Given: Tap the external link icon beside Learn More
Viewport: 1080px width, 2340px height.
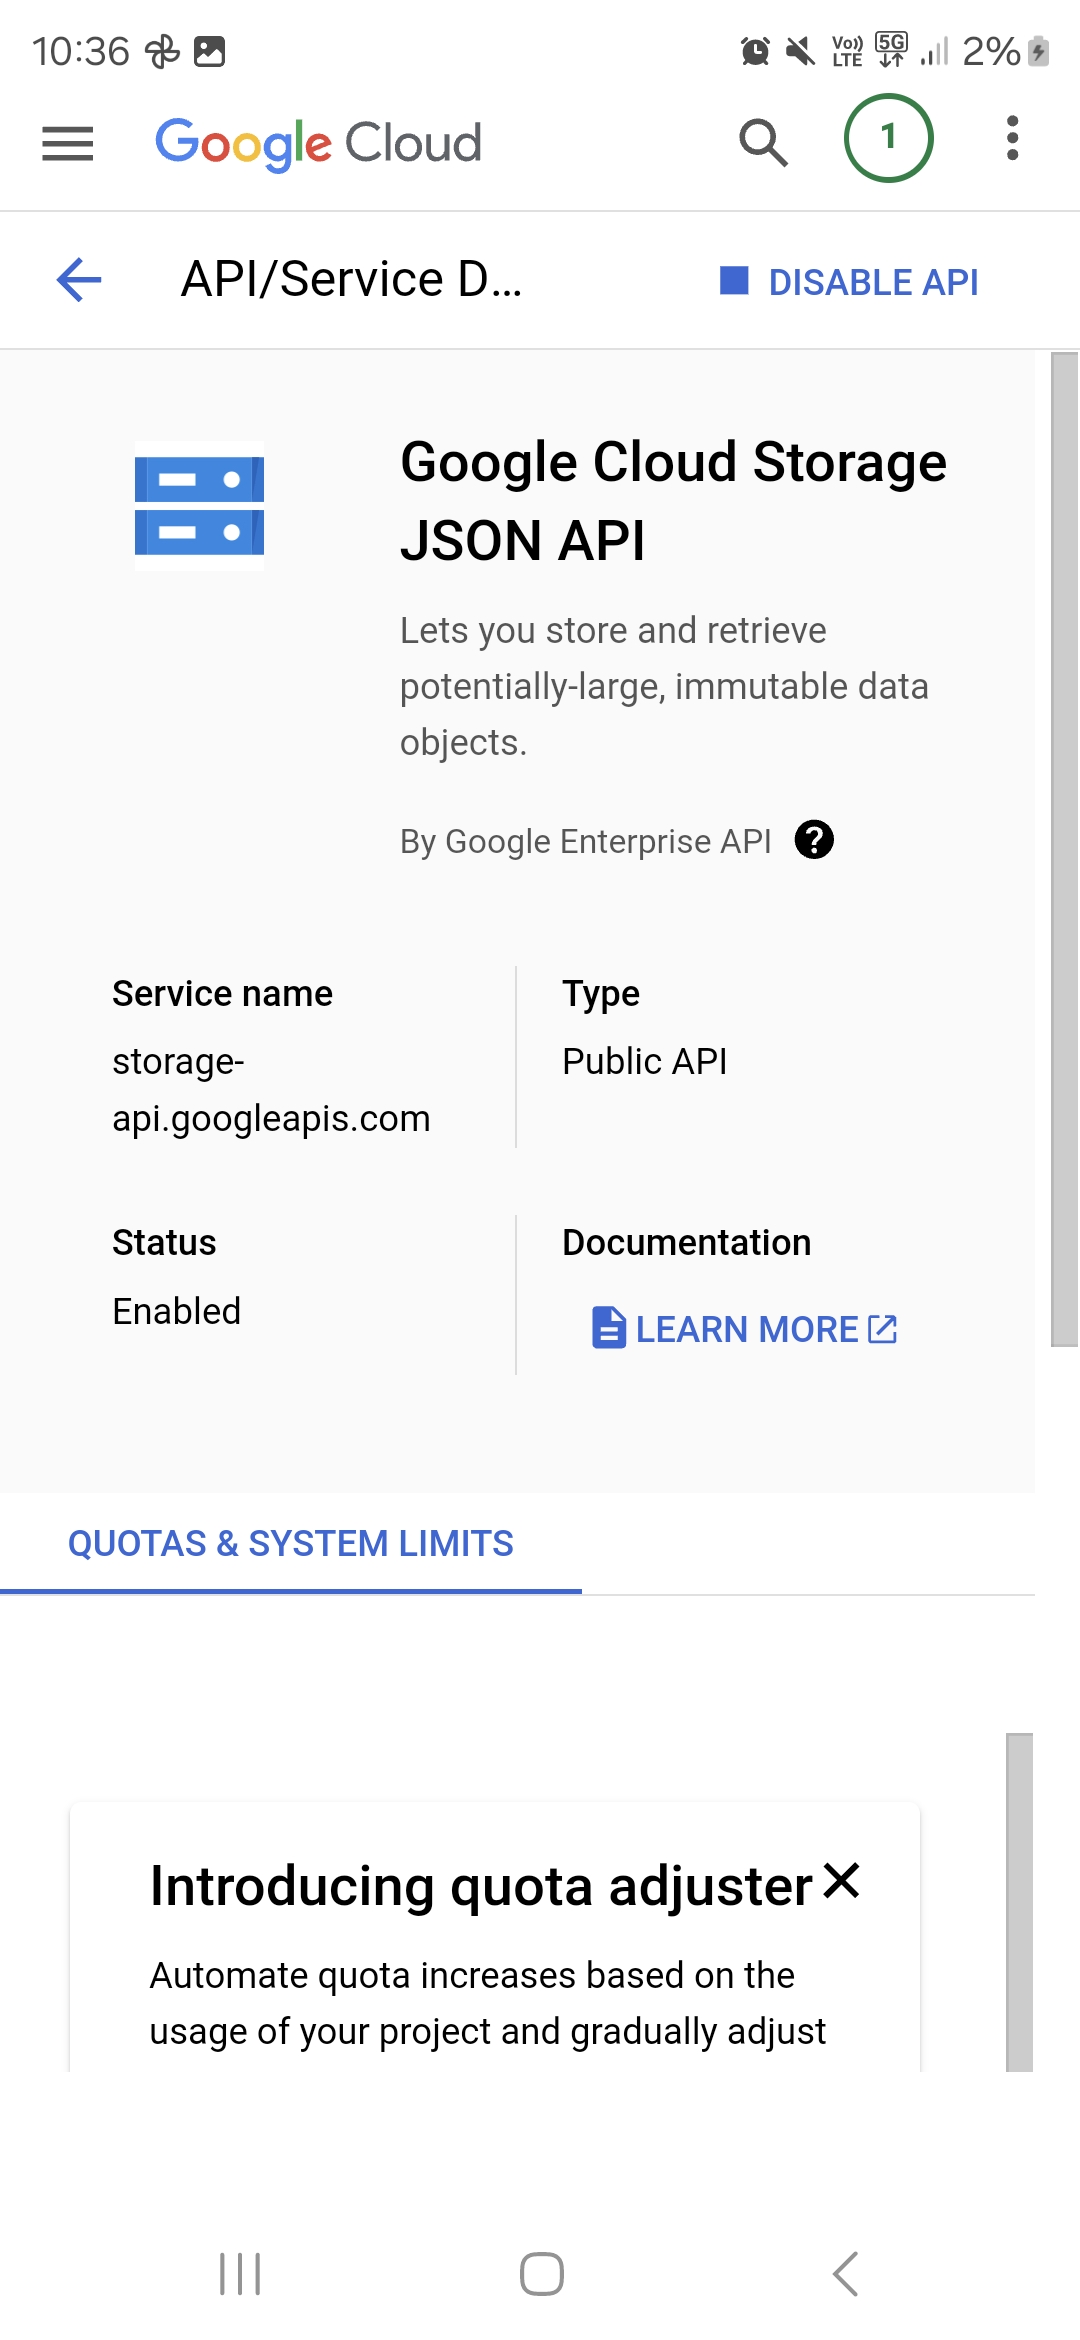Looking at the screenshot, I should [883, 1329].
